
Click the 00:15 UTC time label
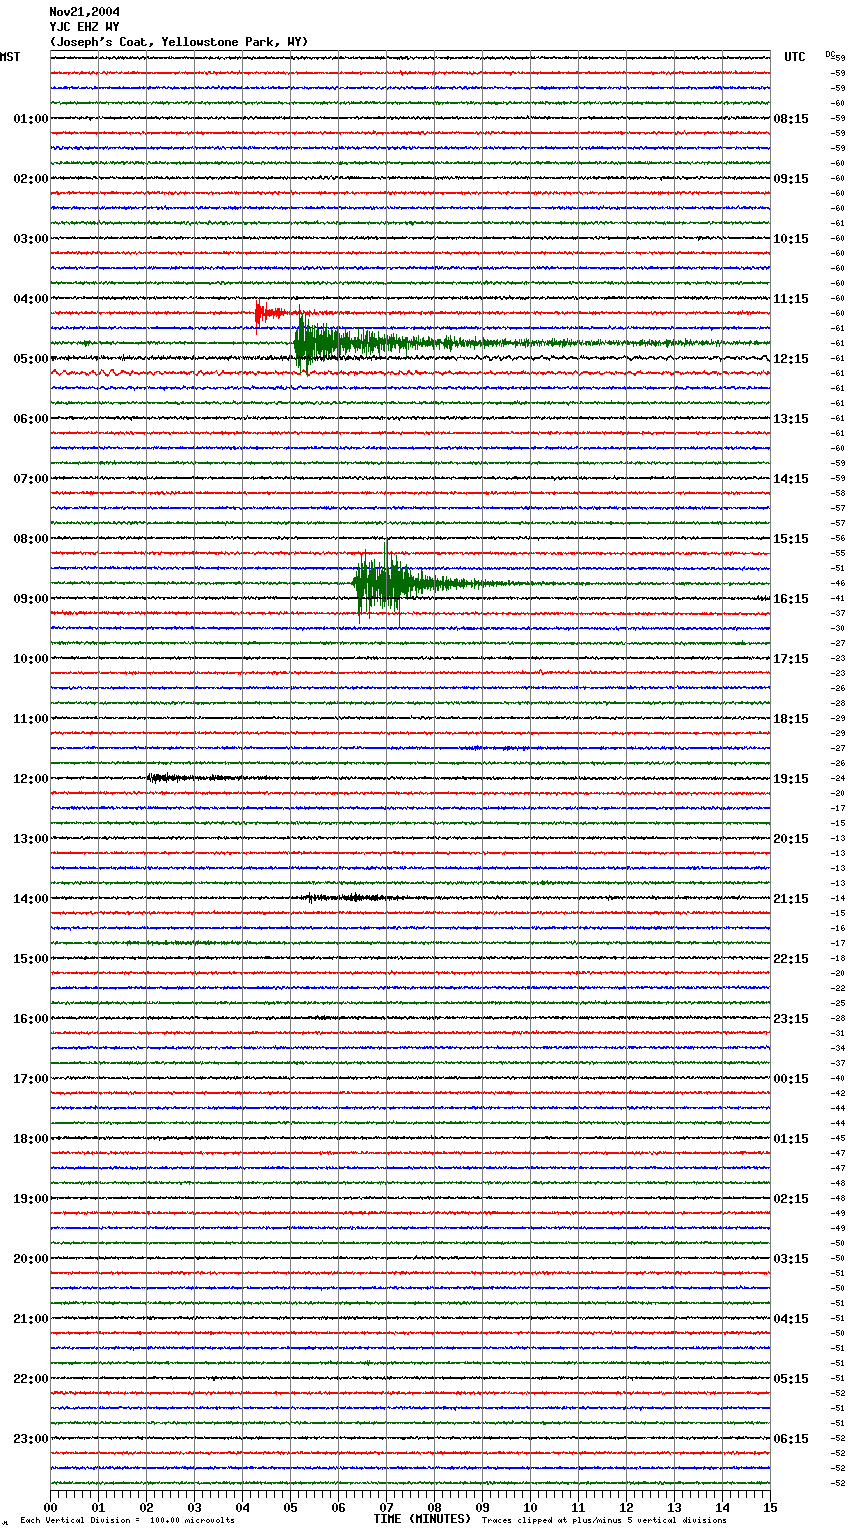click(x=791, y=1079)
